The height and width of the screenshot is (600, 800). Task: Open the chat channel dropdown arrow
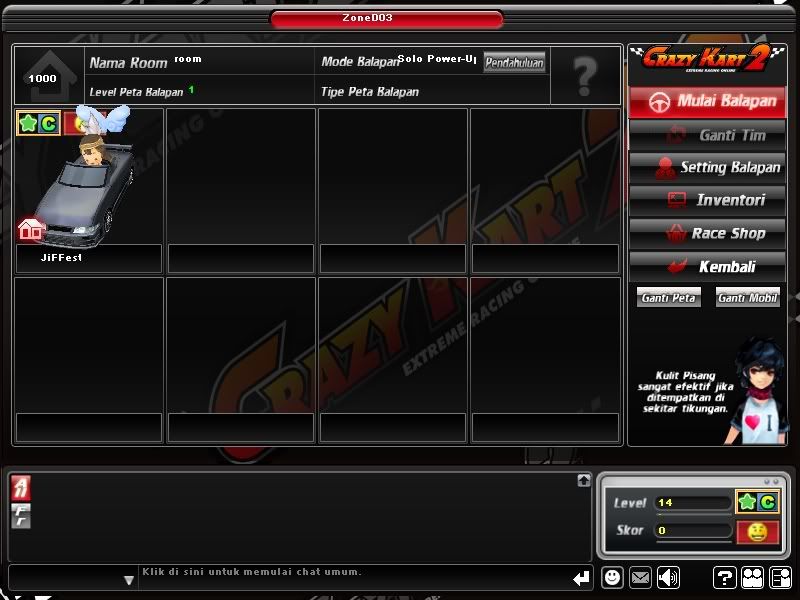tap(129, 580)
